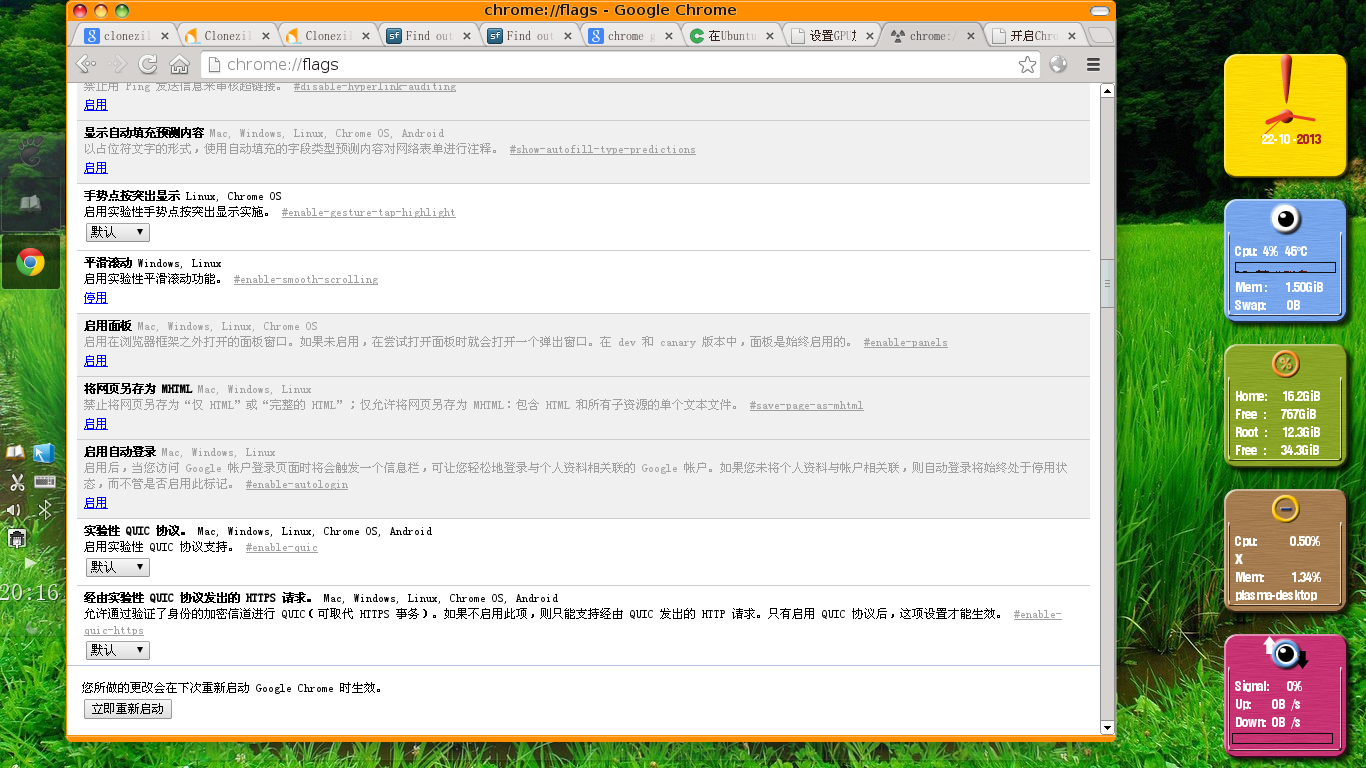Follow #disable-hyperlink-auditing anchor link

click(x=374, y=87)
